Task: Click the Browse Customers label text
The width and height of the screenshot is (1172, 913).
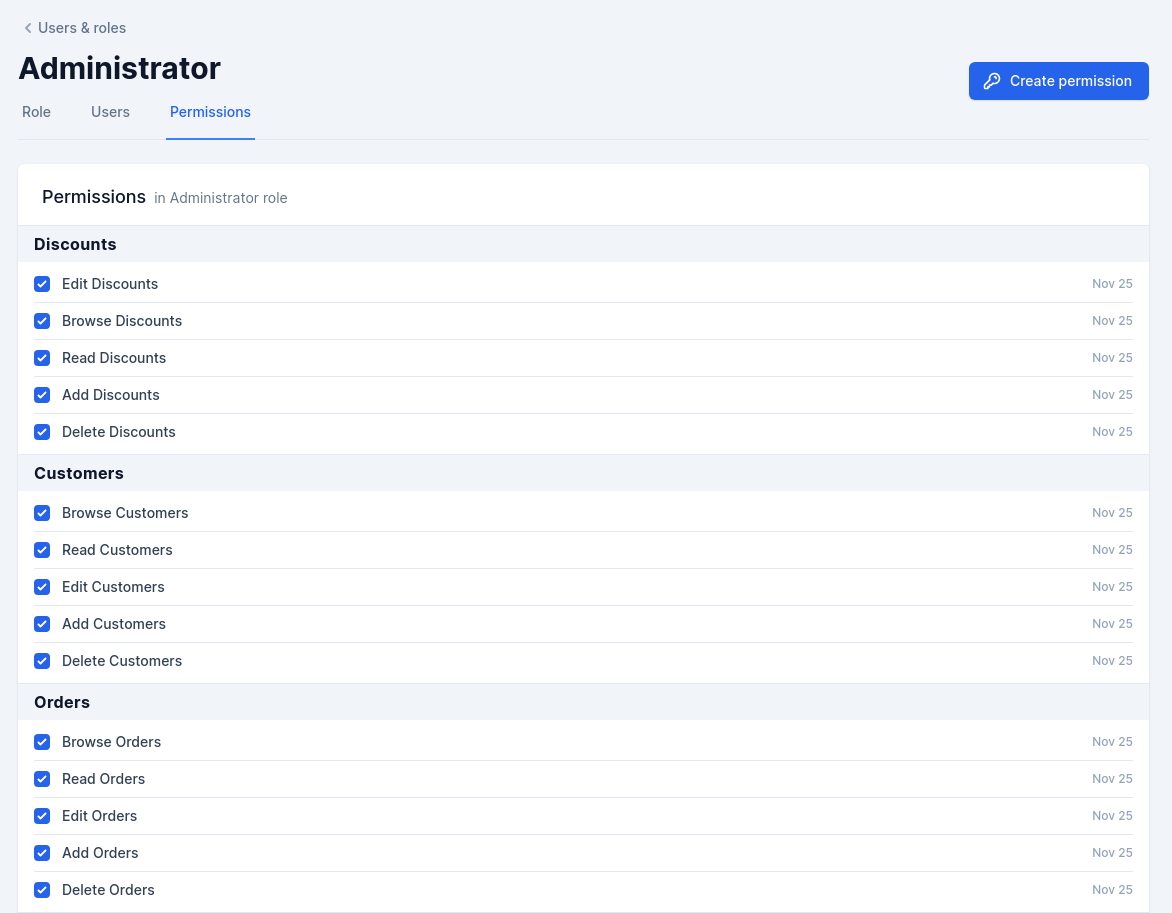Action: click(125, 513)
